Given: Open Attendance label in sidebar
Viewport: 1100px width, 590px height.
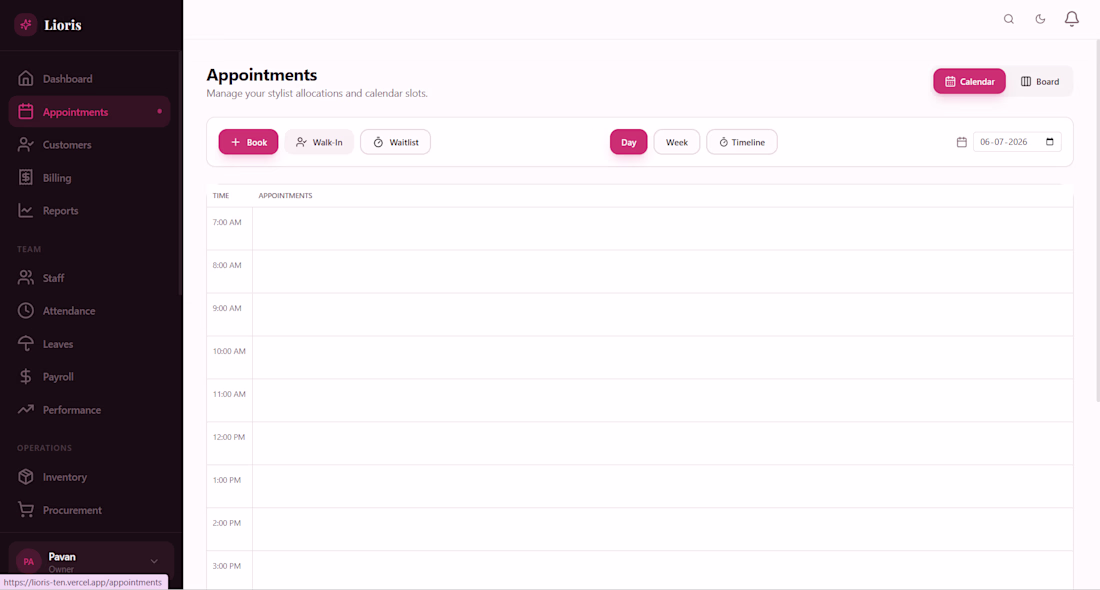Looking at the screenshot, I should (x=69, y=311).
